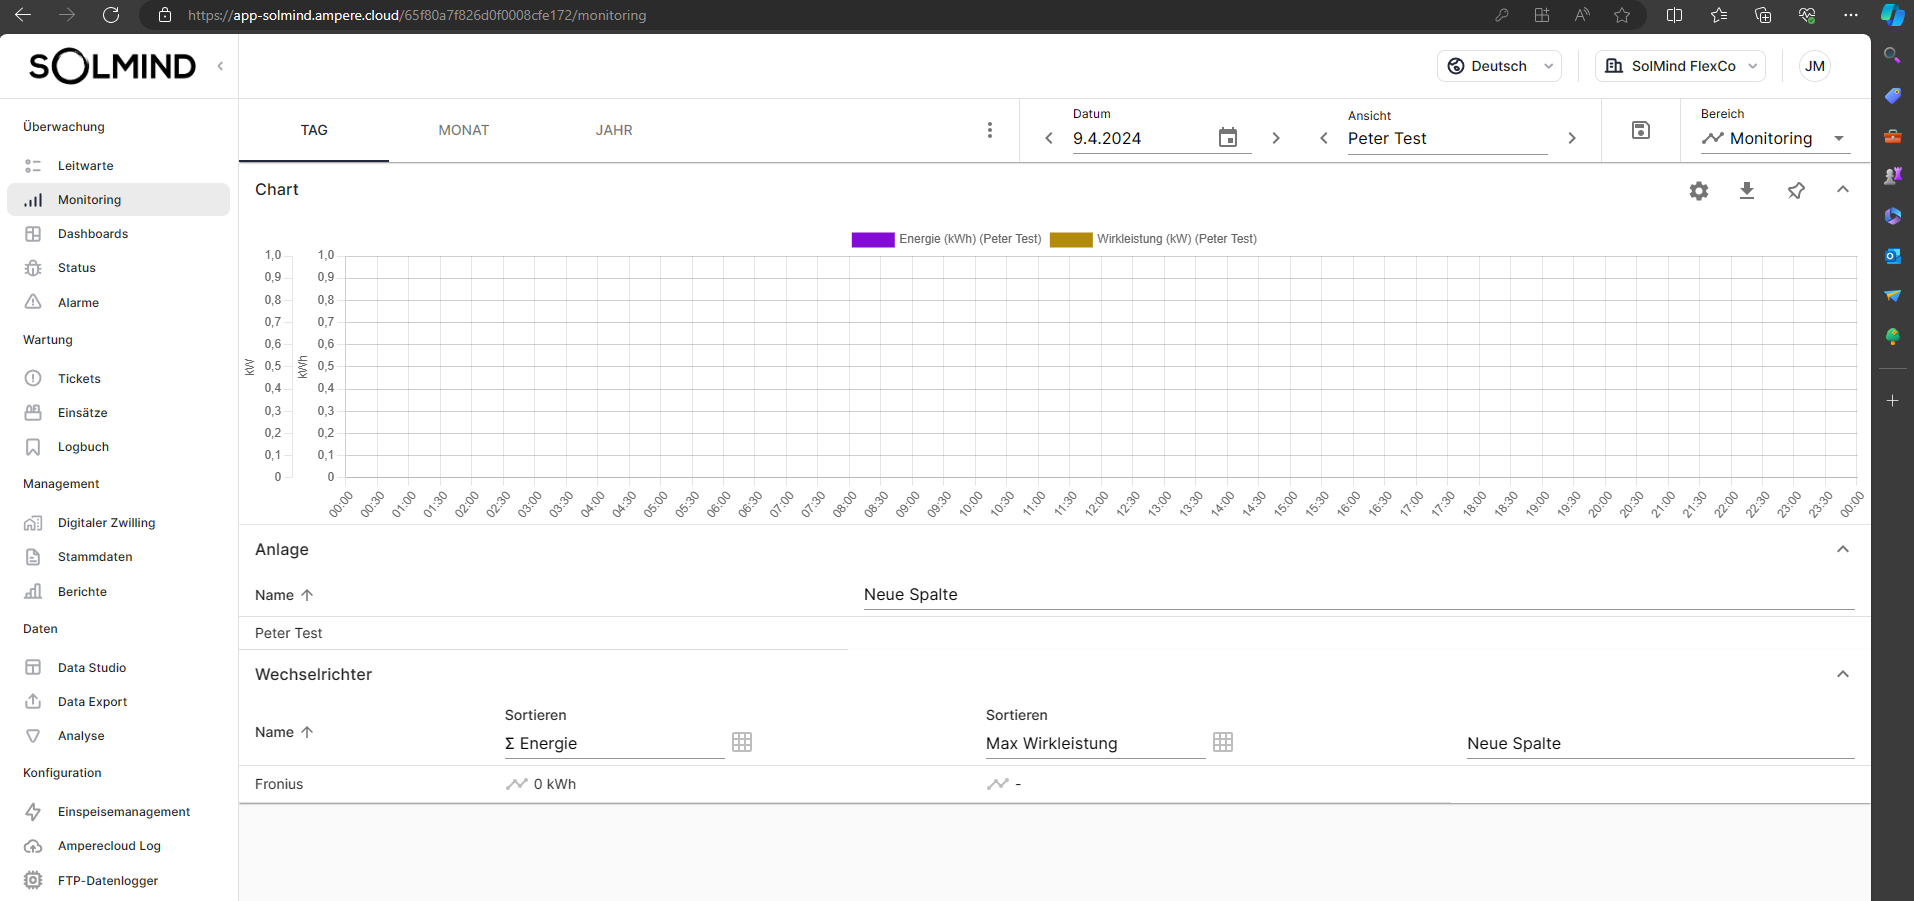Switch to the MONAT tab
The image size is (1914, 901).
(463, 130)
